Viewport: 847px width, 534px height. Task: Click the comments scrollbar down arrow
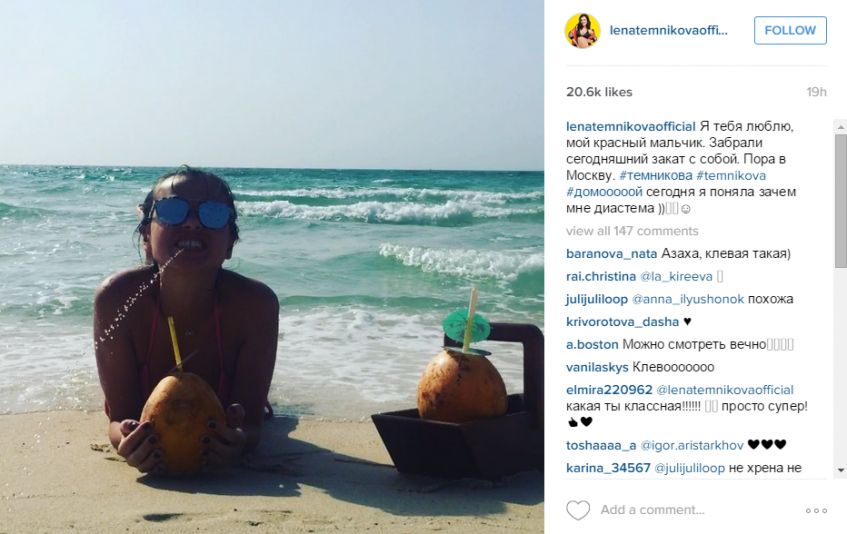tap(841, 470)
